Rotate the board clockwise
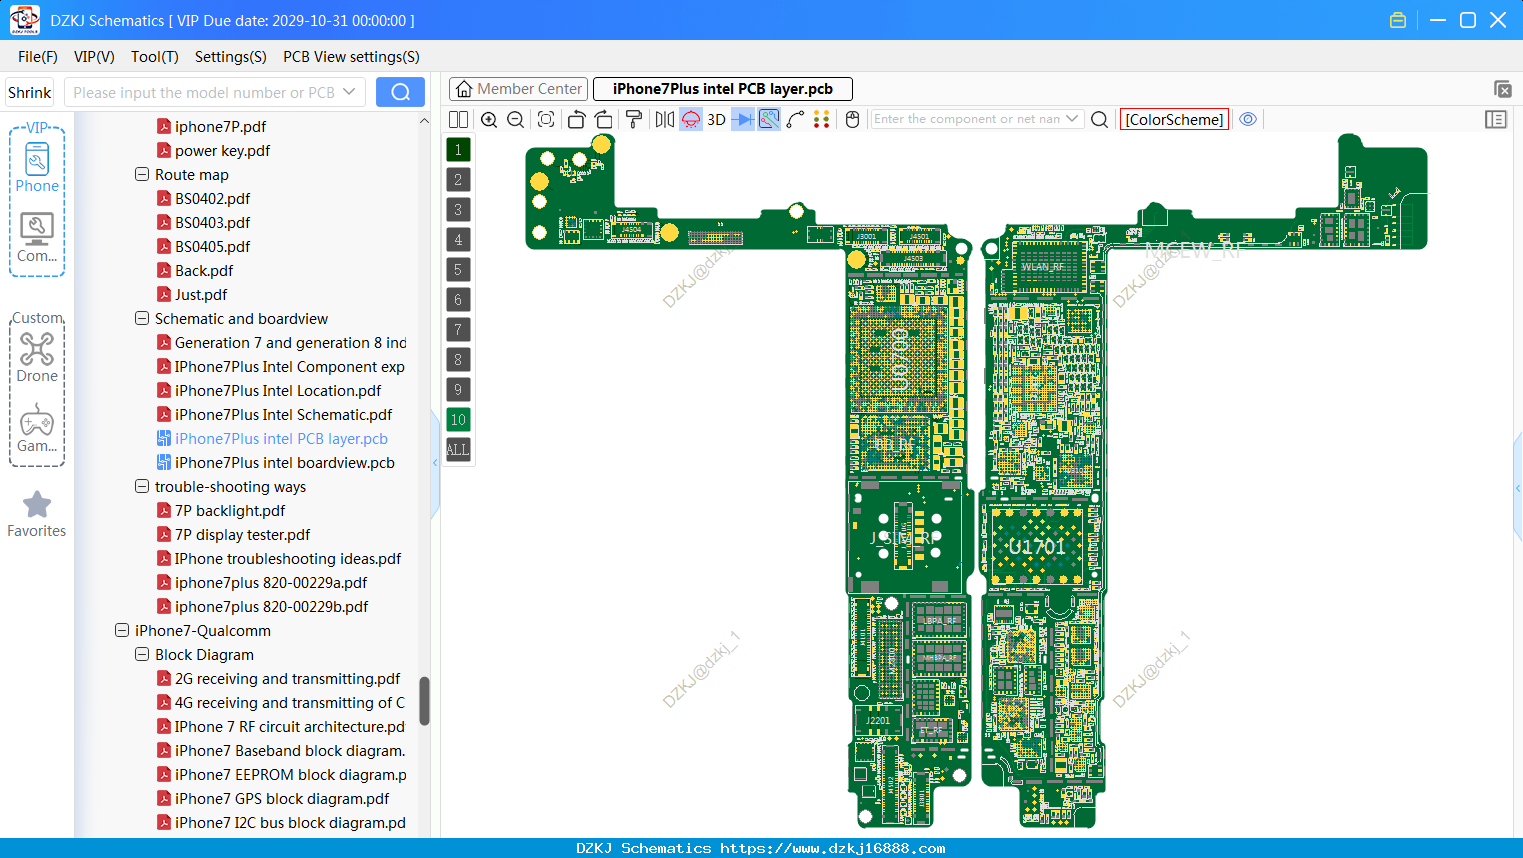 [603, 119]
